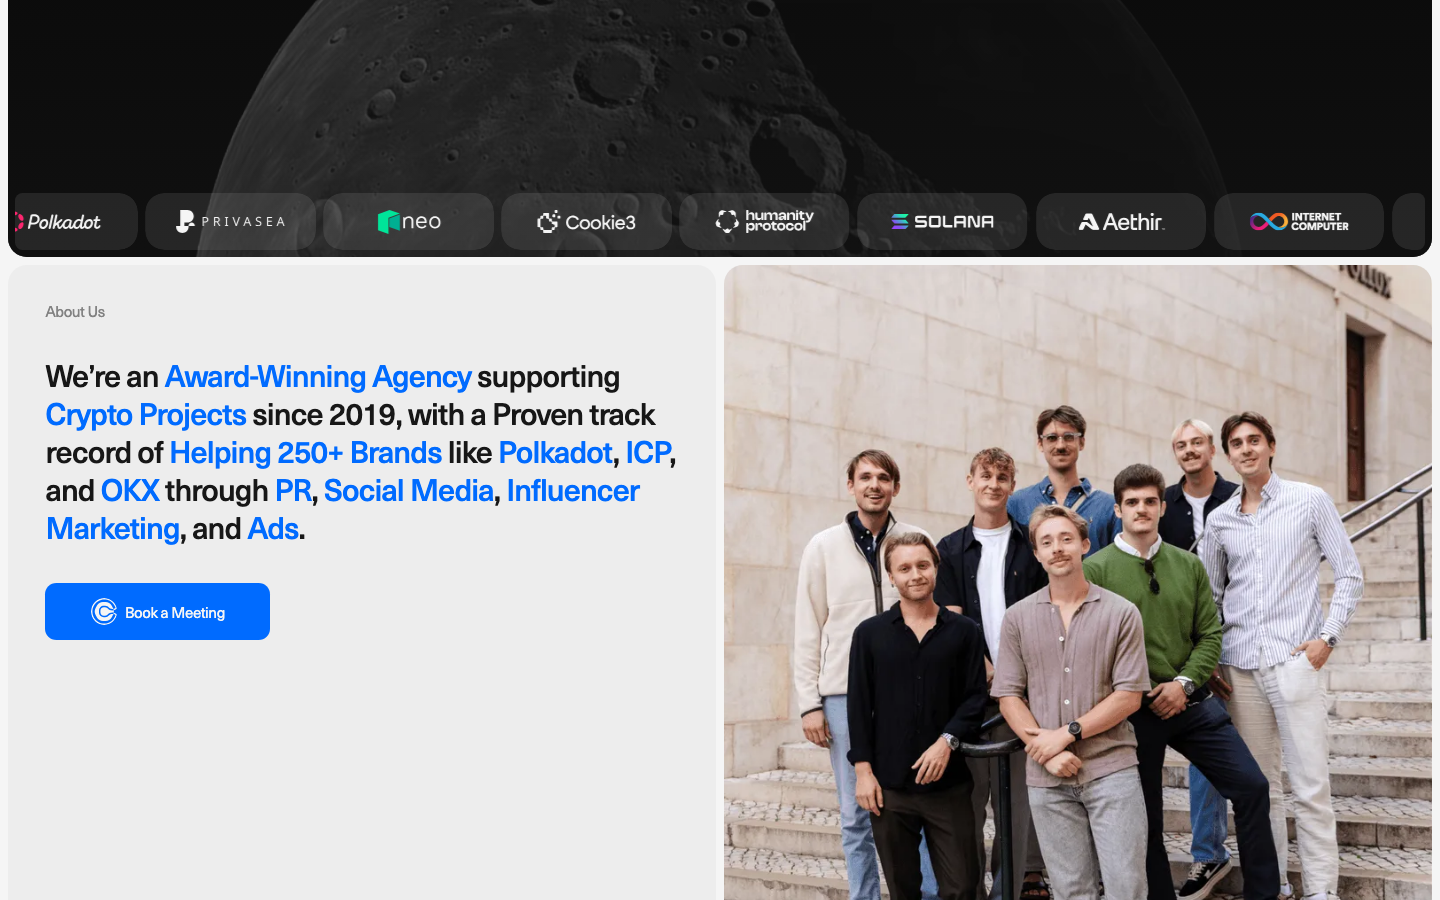Click the Book a Meeting button

click(157, 611)
